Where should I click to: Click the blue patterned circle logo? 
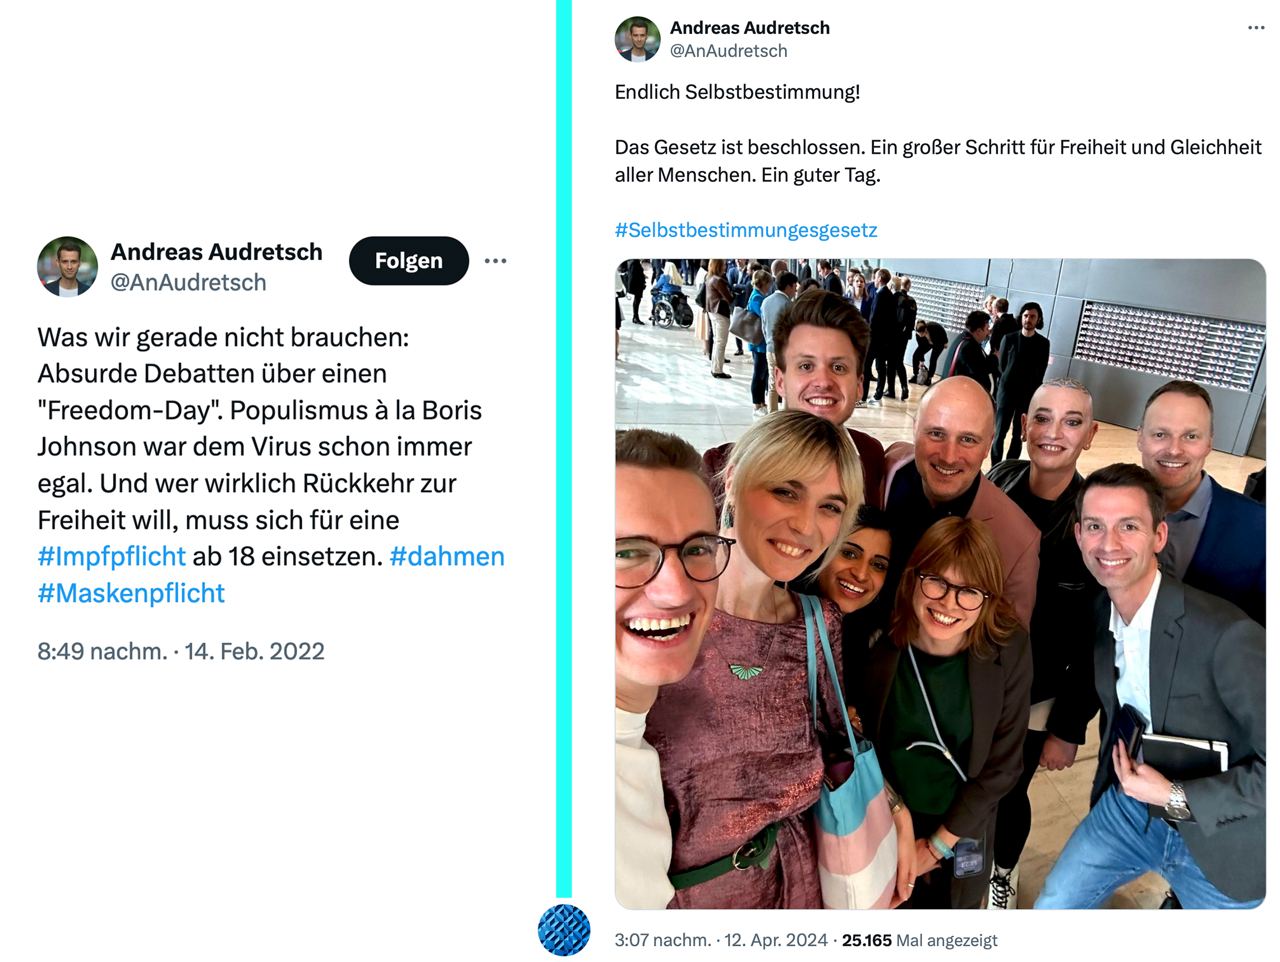564,930
